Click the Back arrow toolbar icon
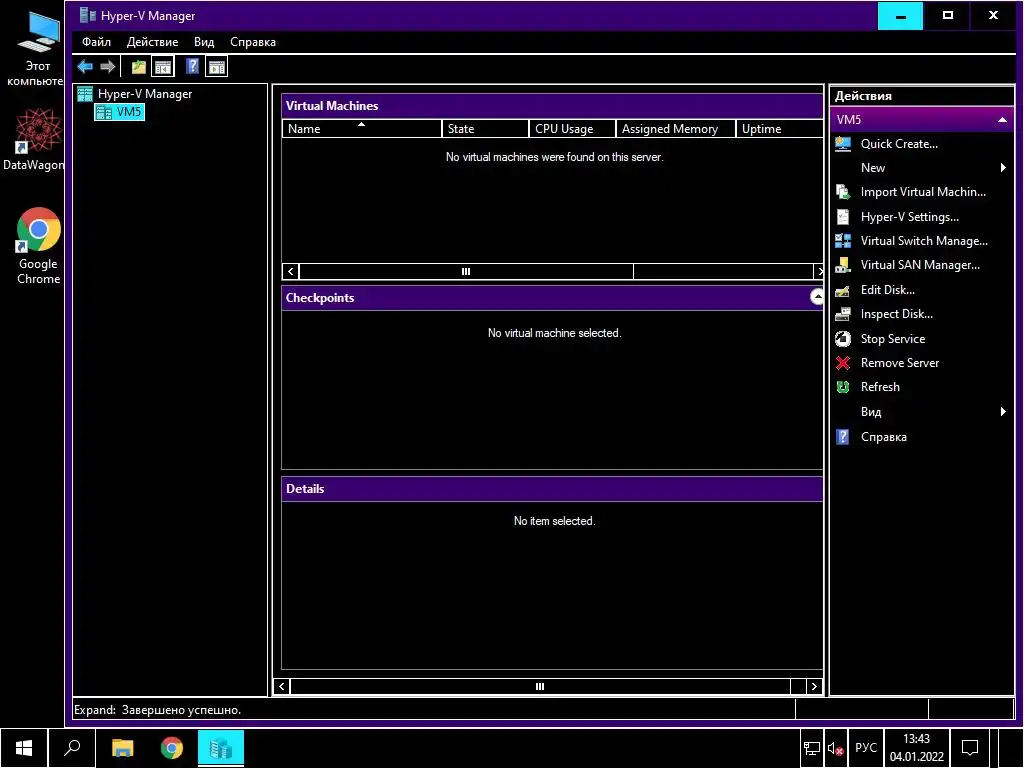 tap(85, 67)
